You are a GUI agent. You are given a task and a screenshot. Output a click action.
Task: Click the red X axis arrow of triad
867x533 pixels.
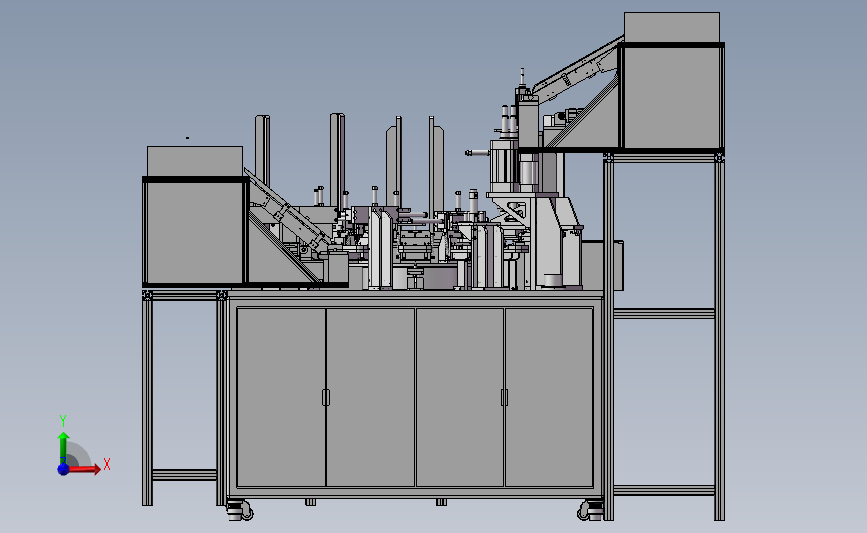coord(84,469)
